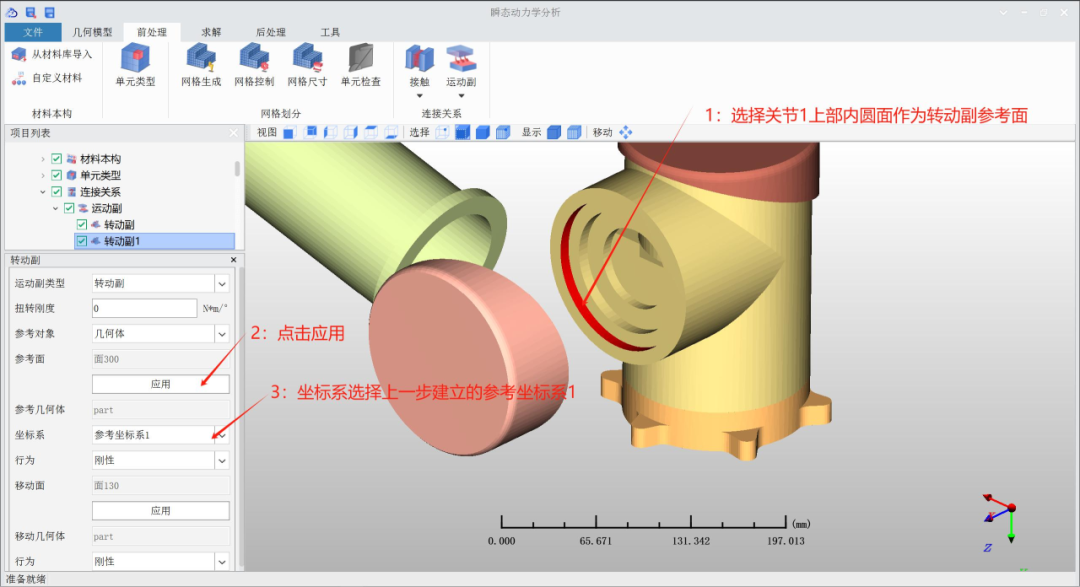Click 应用 button under 参考面
Viewport: 1080px width, 587px height.
pos(160,384)
